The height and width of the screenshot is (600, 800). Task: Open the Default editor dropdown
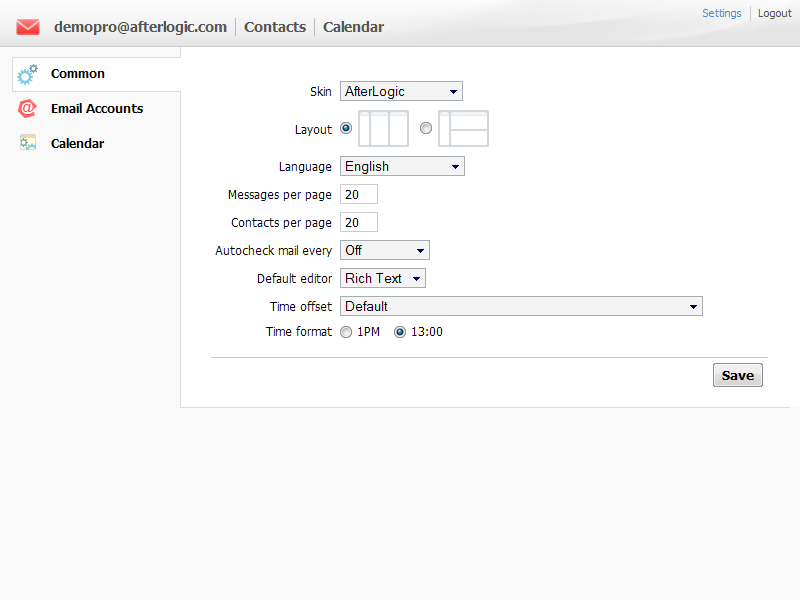[x=383, y=278]
